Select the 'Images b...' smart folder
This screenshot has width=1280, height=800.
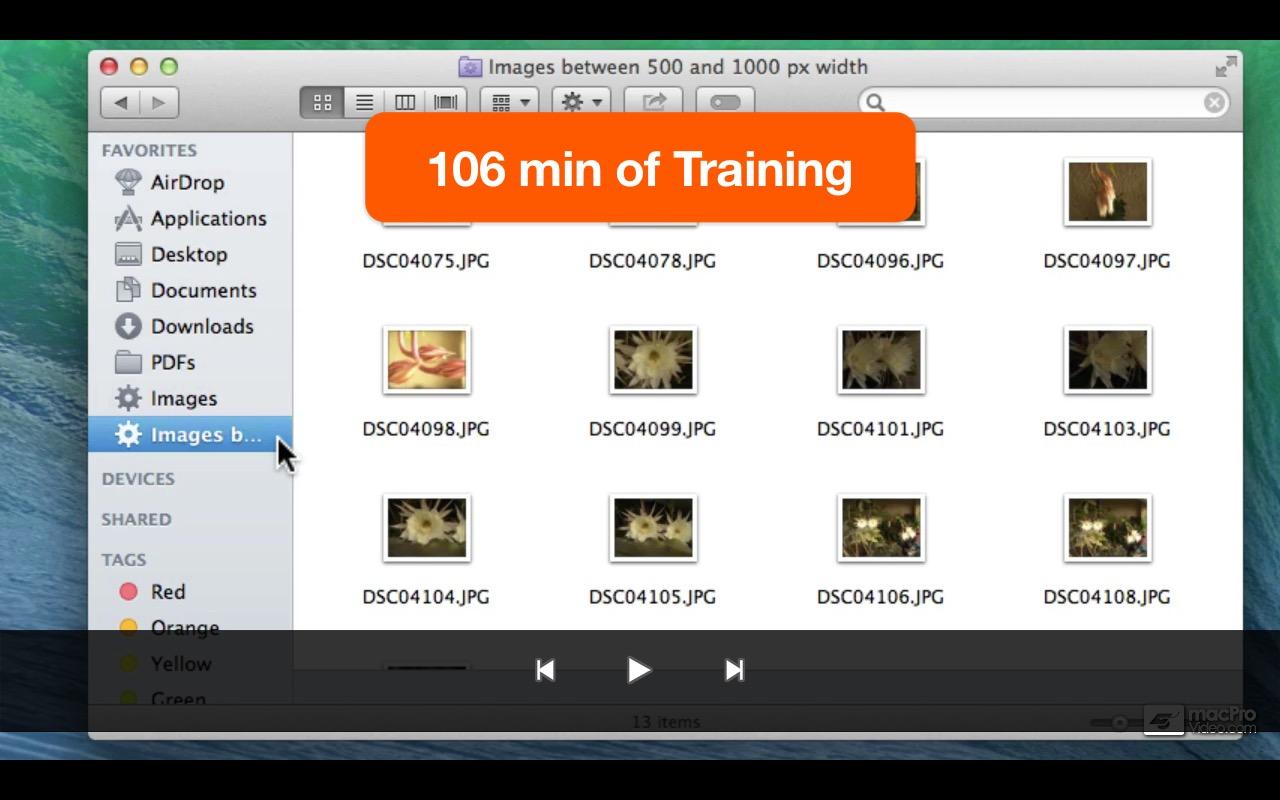190,435
